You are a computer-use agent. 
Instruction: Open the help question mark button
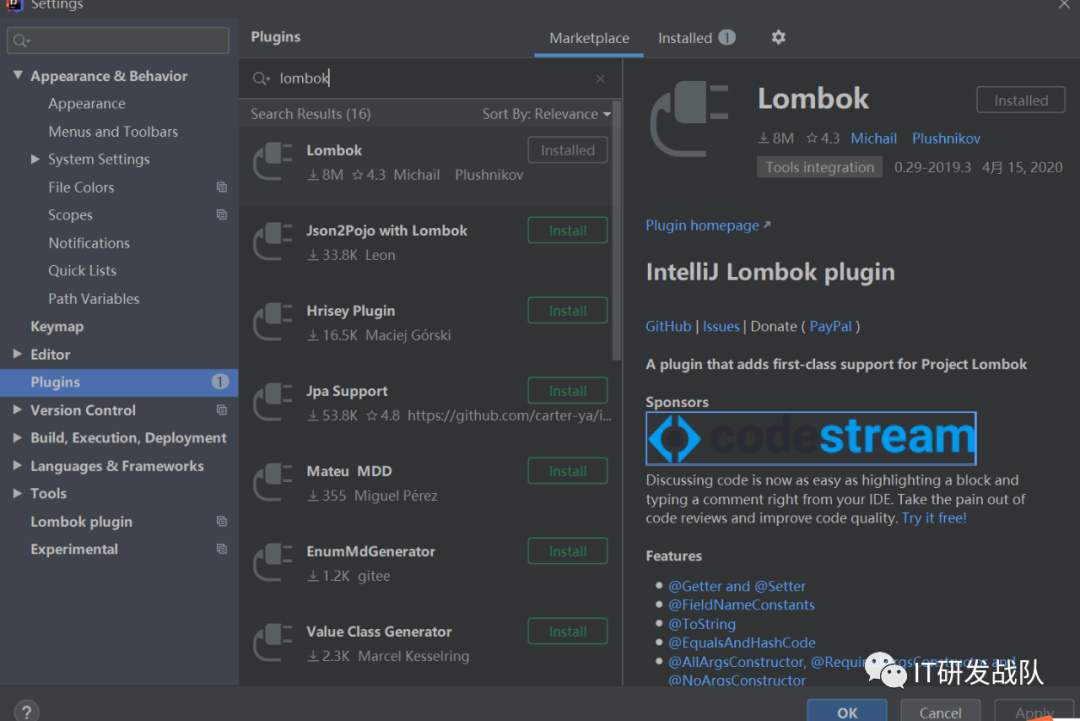pos(26,711)
